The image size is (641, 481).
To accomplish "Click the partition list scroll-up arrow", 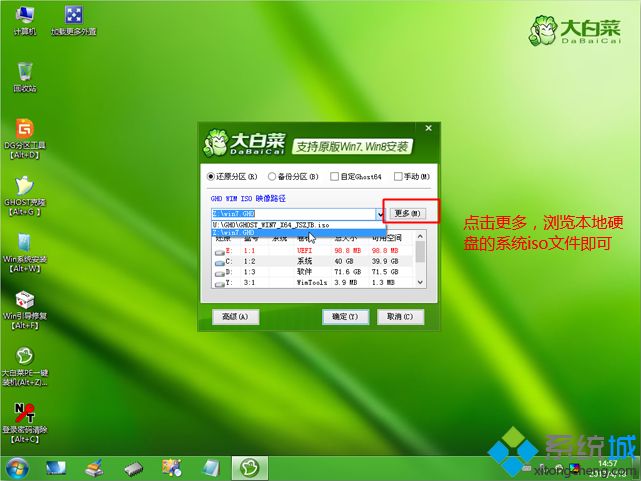I will tap(420, 236).
